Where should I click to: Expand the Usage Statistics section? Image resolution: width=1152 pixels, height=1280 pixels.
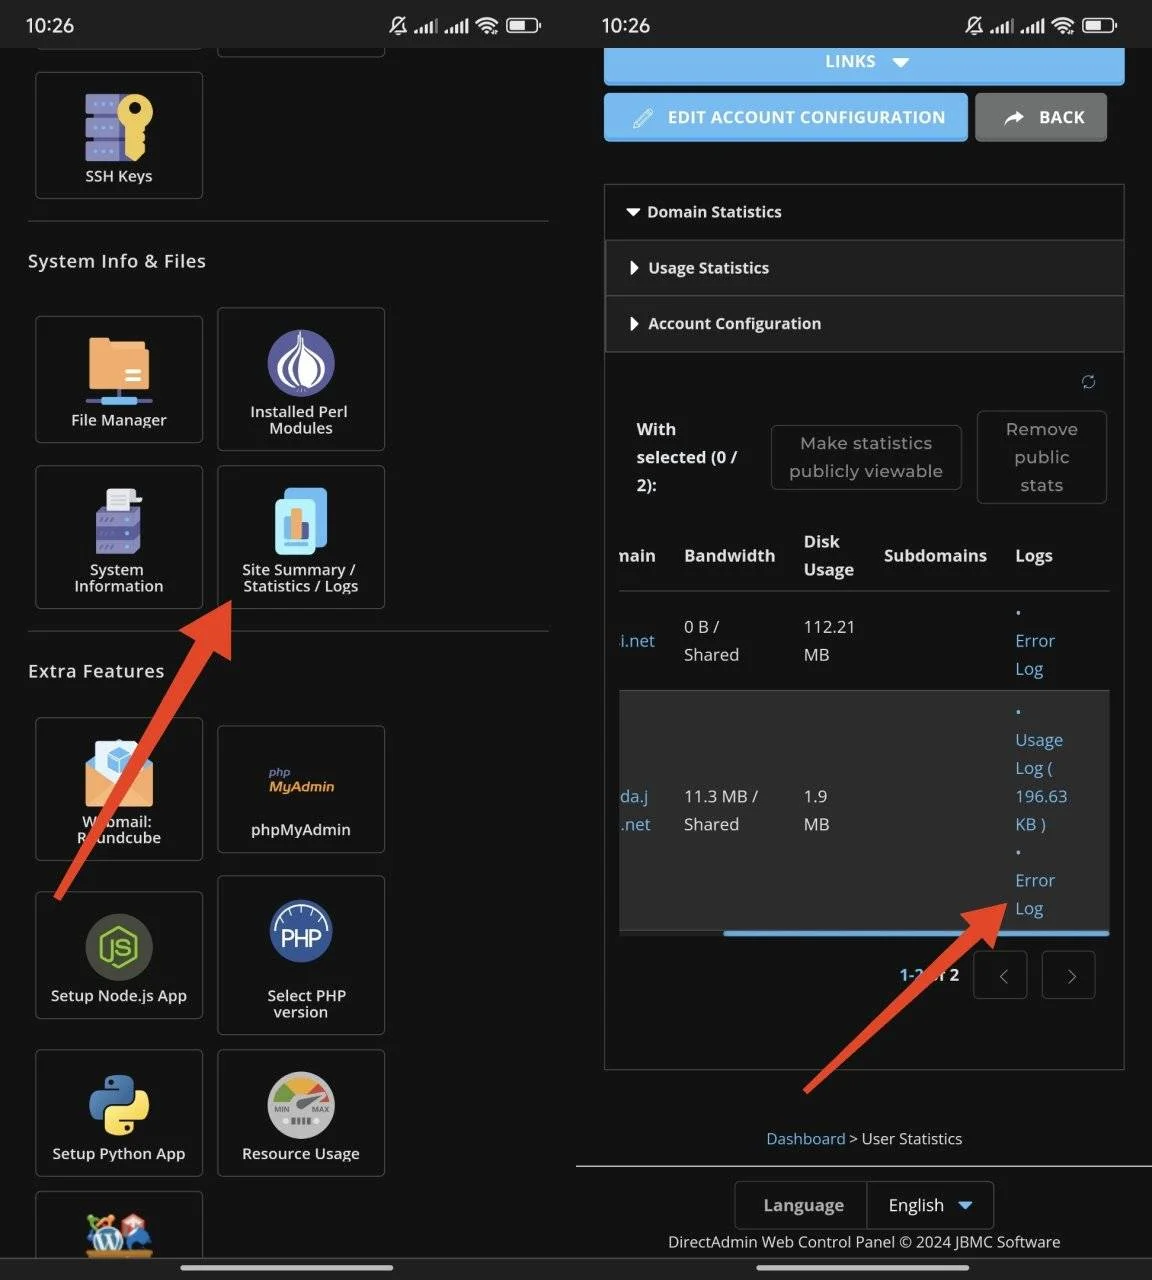click(x=864, y=268)
